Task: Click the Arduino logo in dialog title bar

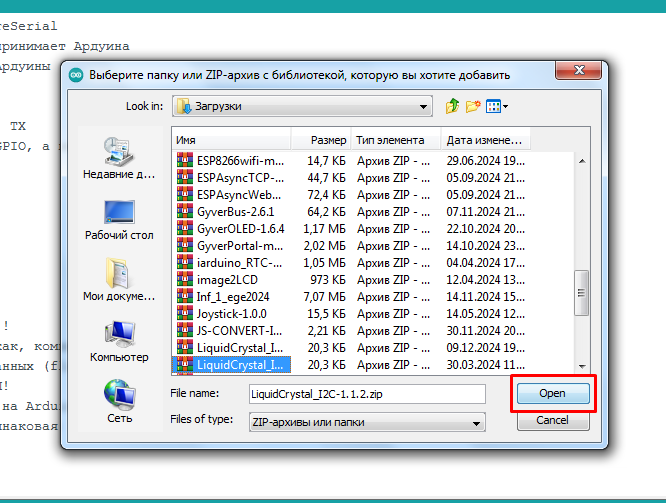Action: click(x=76, y=75)
